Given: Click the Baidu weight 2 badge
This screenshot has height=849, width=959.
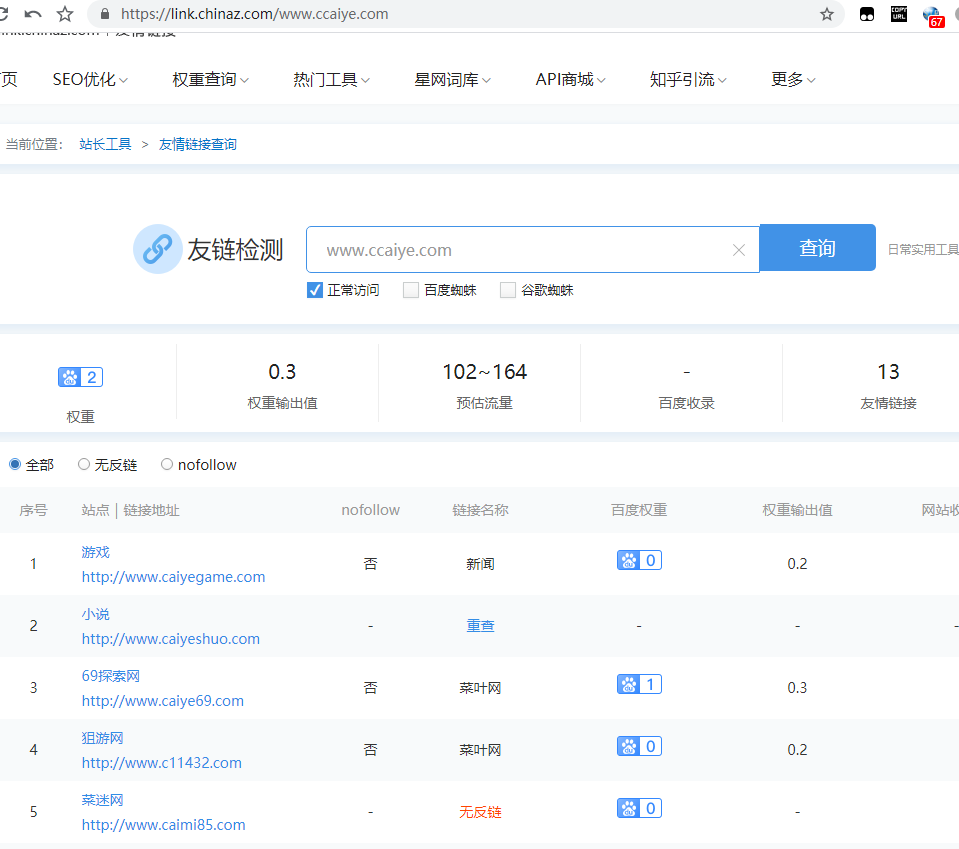Looking at the screenshot, I should click(81, 377).
